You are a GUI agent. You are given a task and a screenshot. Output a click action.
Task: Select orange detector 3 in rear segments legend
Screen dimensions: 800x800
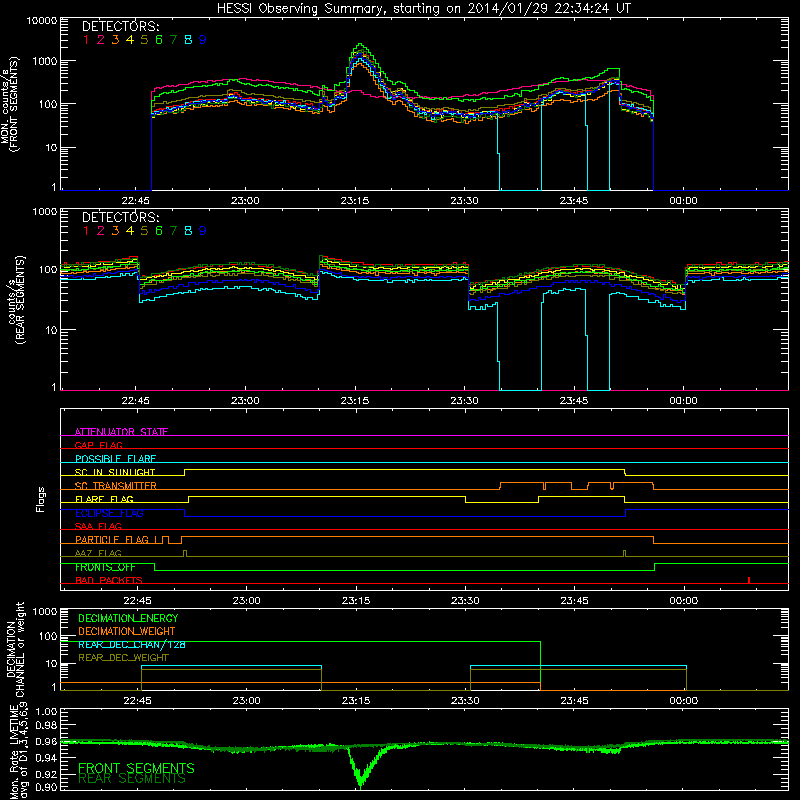(115, 231)
